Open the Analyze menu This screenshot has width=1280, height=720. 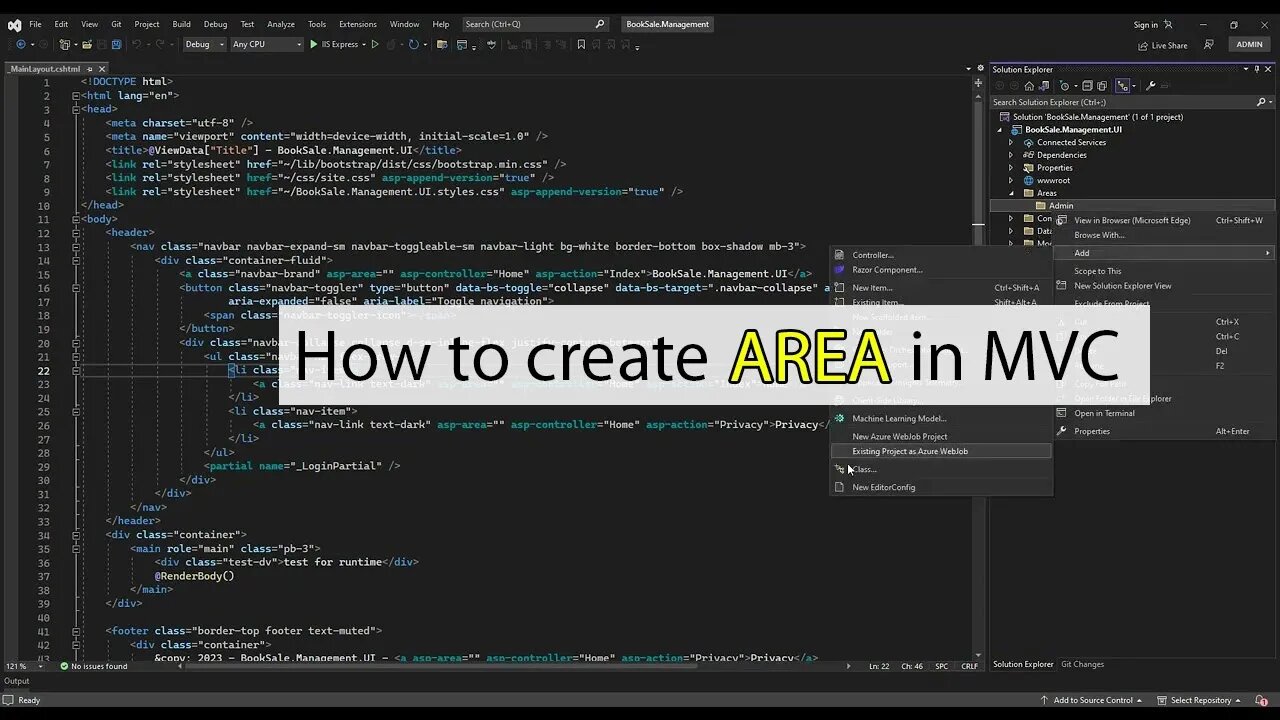281,24
